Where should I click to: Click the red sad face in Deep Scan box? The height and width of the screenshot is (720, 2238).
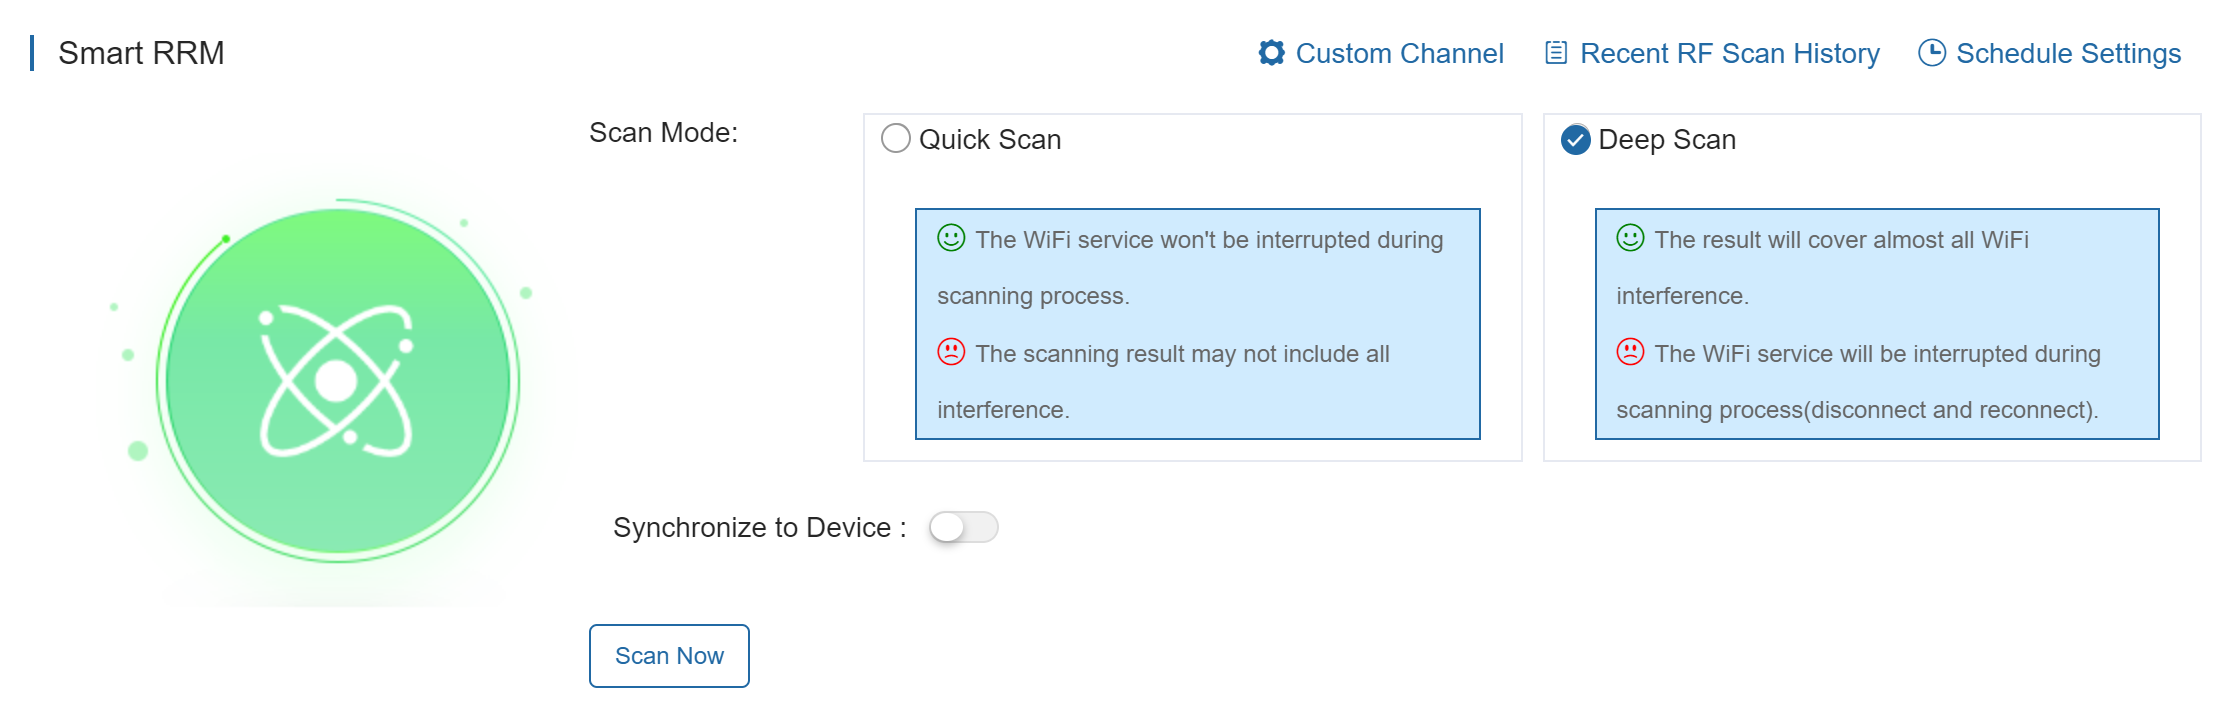[1630, 352]
